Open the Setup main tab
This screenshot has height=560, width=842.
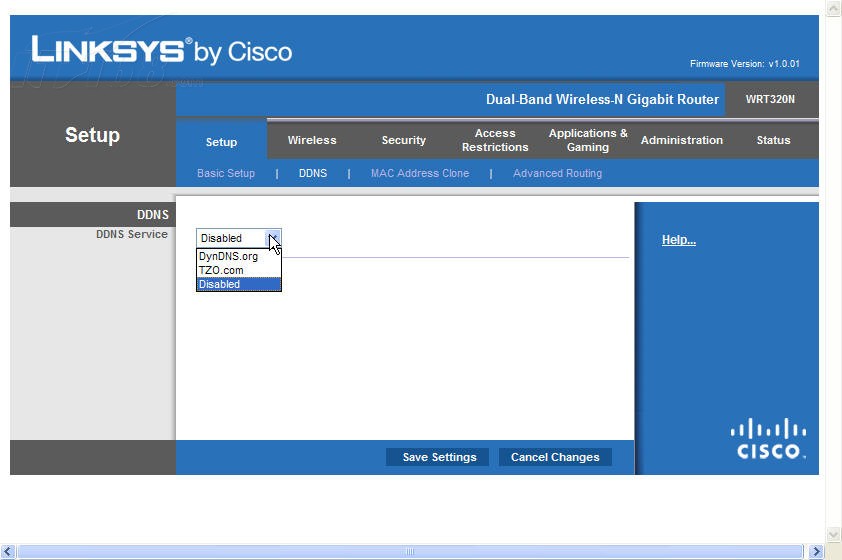point(221,142)
